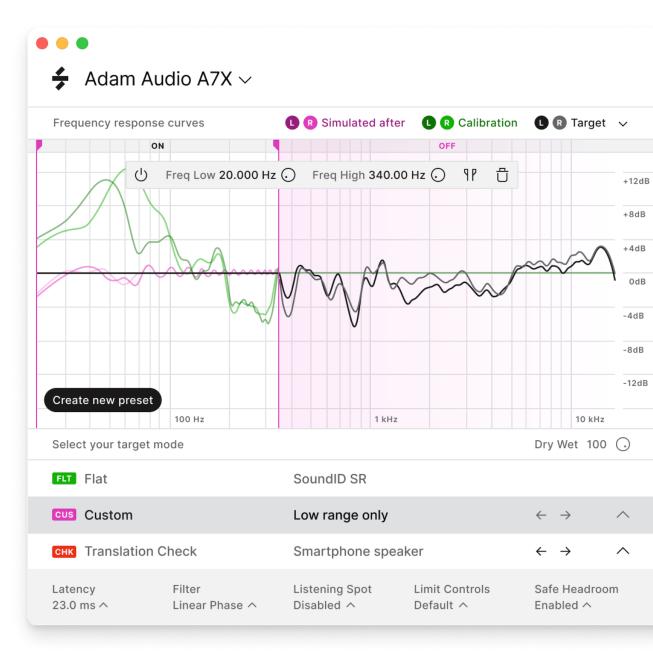Expand the frequency response curves legend chevron

[623, 123]
